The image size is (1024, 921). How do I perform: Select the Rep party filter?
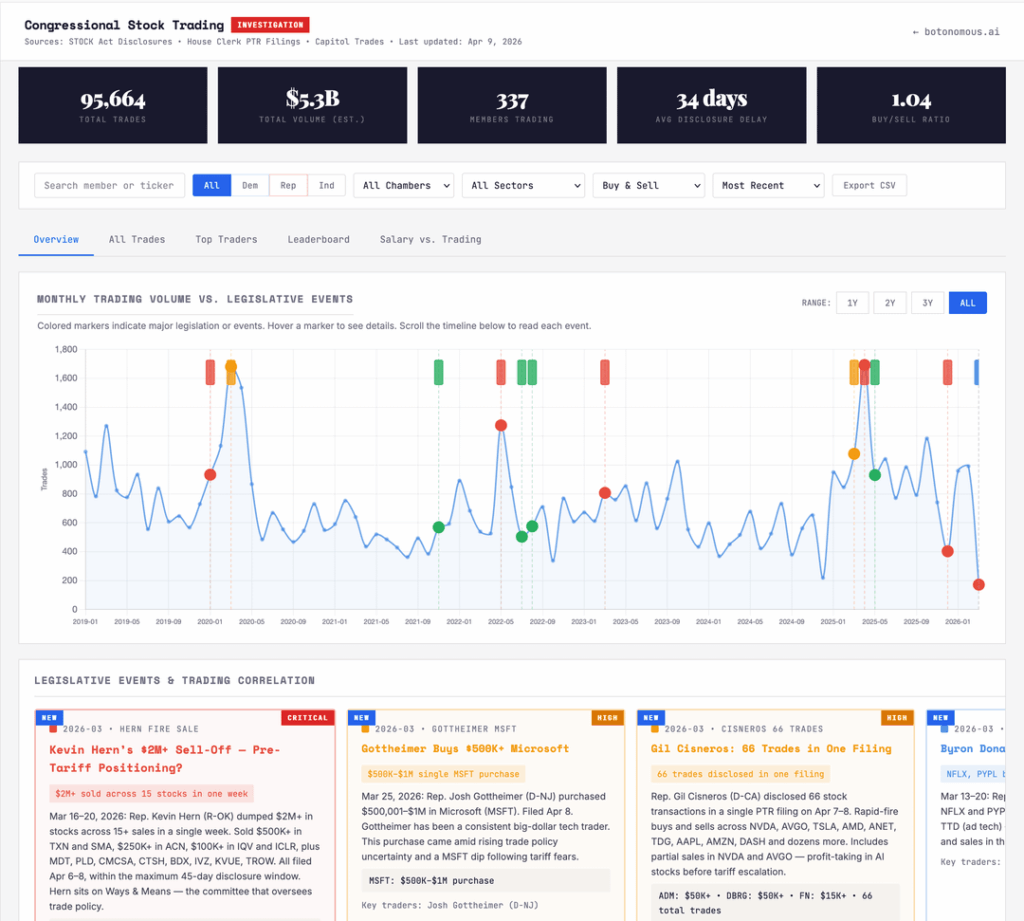pyautogui.click(x=286, y=185)
